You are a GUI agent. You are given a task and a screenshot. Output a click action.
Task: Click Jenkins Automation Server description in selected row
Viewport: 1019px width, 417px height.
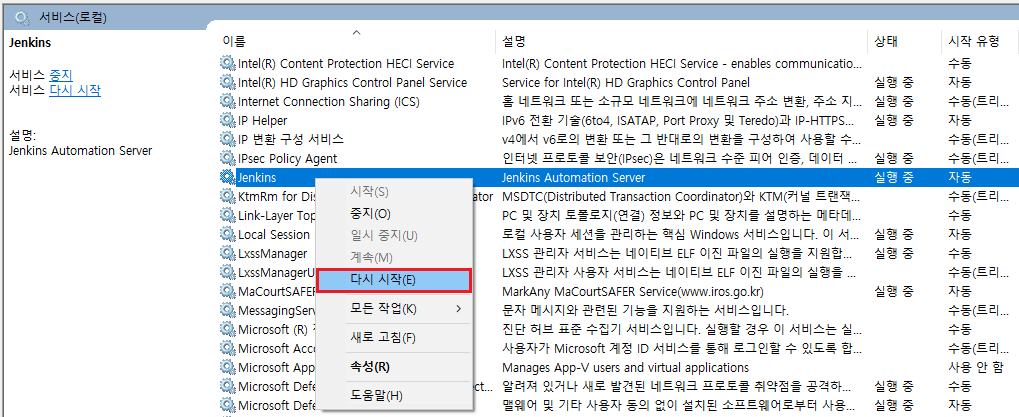(x=574, y=177)
